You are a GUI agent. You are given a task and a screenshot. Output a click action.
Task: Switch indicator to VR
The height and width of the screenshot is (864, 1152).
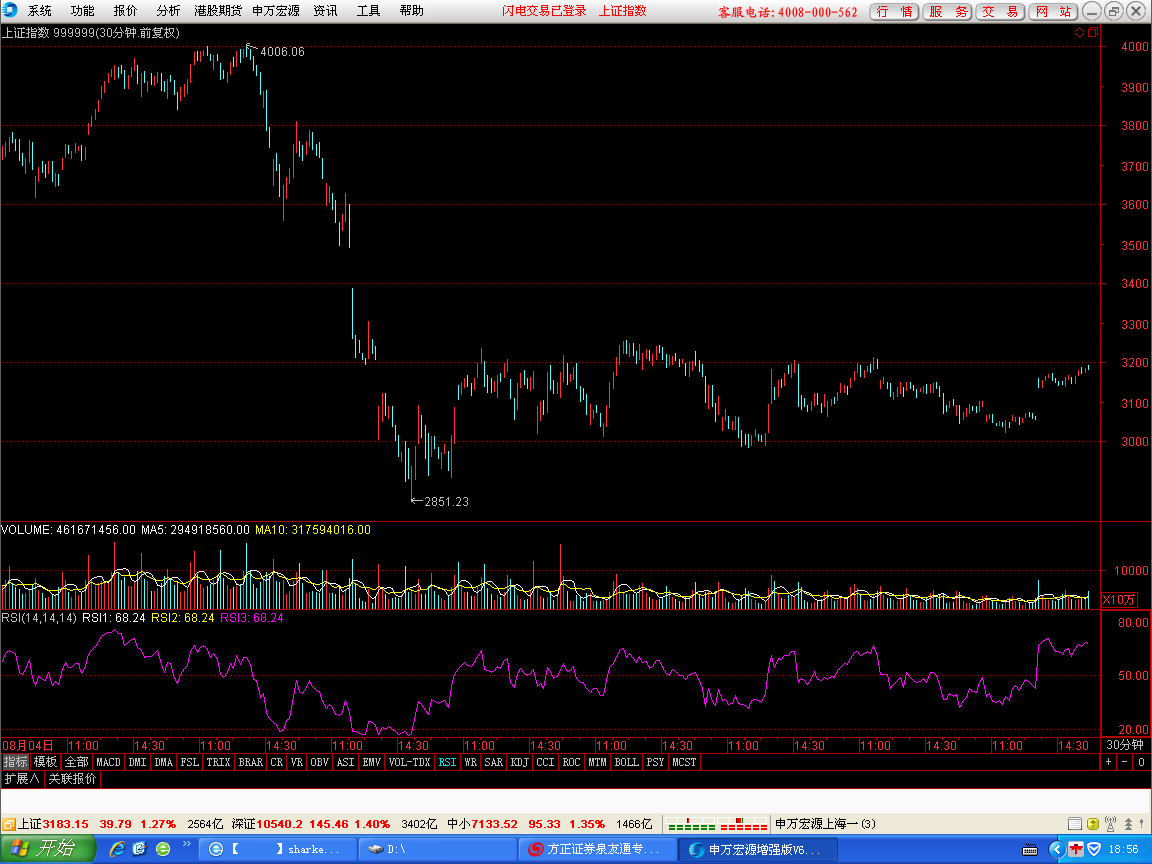(297, 762)
